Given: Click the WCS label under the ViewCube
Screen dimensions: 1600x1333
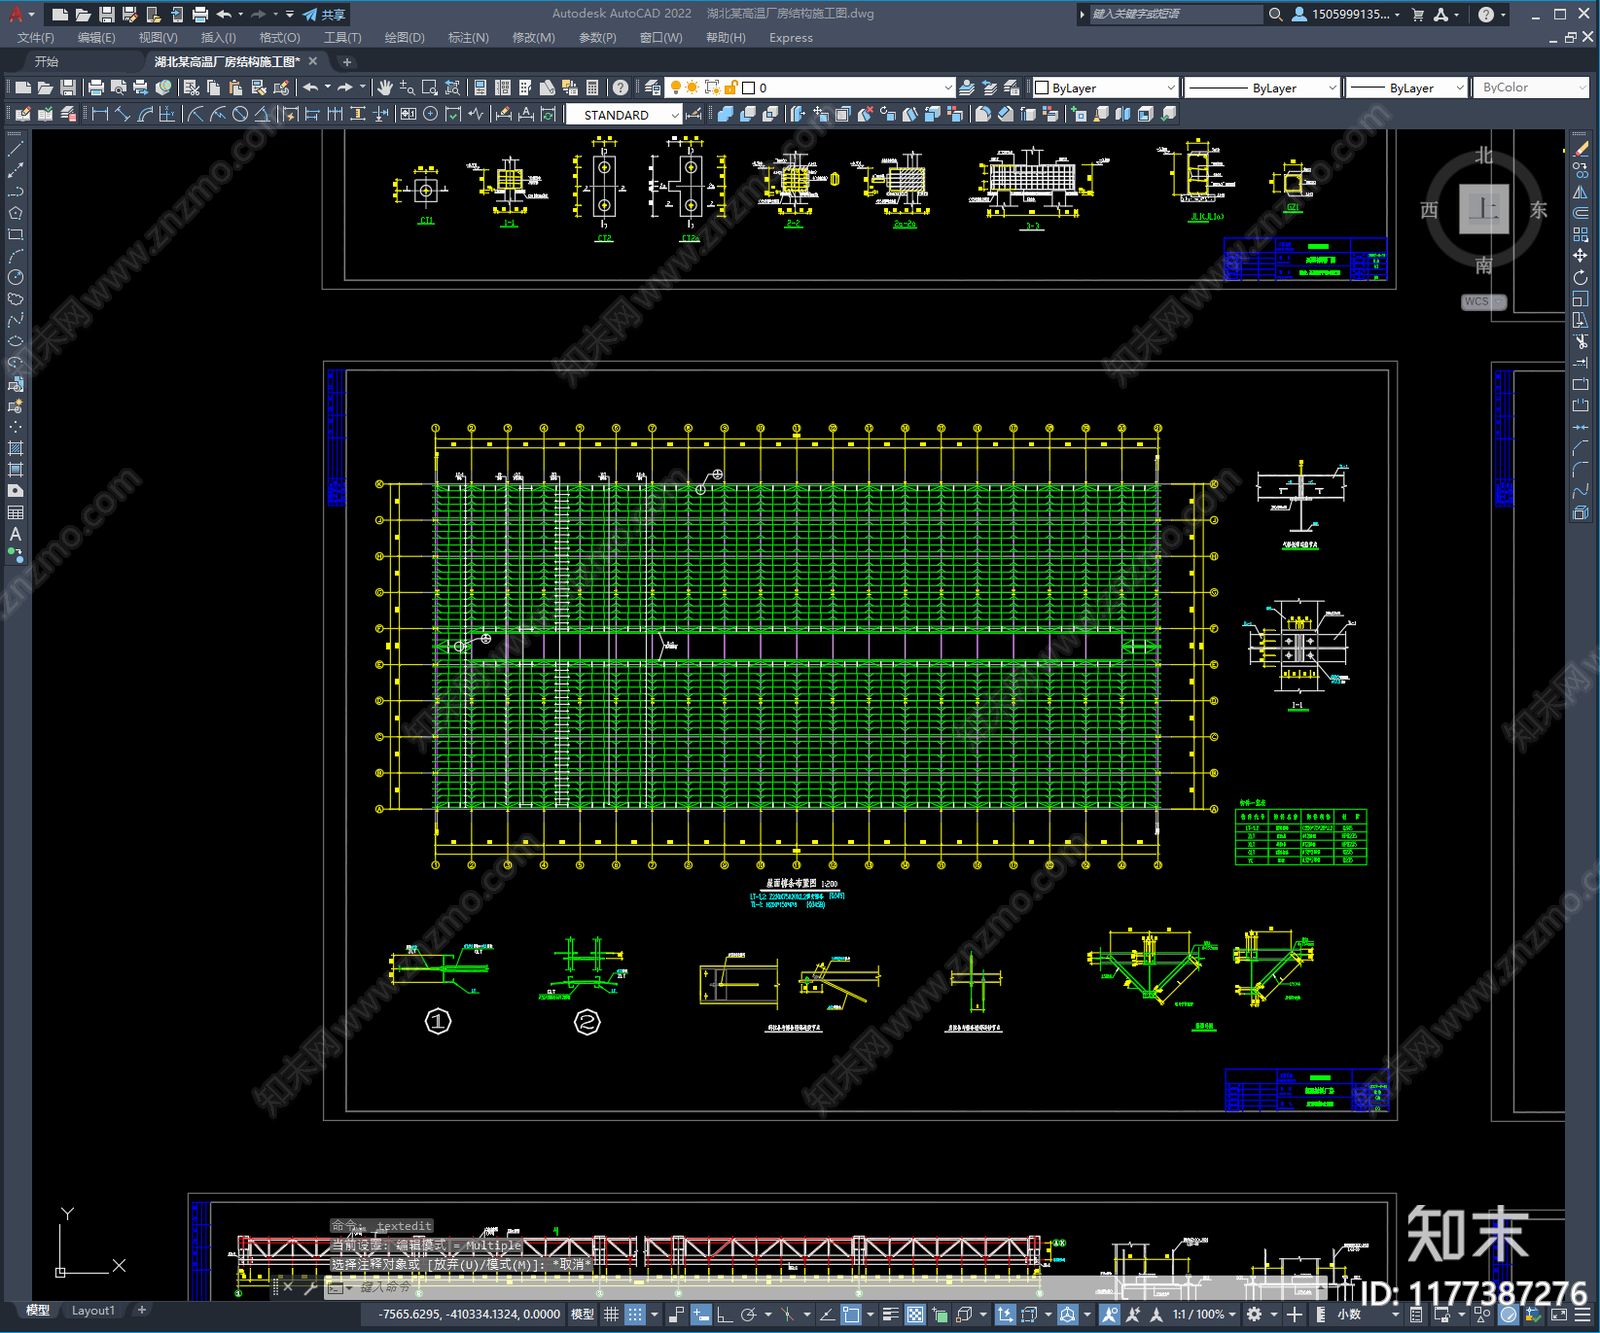Looking at the screenshot, I should click(x=1483, y=301).
